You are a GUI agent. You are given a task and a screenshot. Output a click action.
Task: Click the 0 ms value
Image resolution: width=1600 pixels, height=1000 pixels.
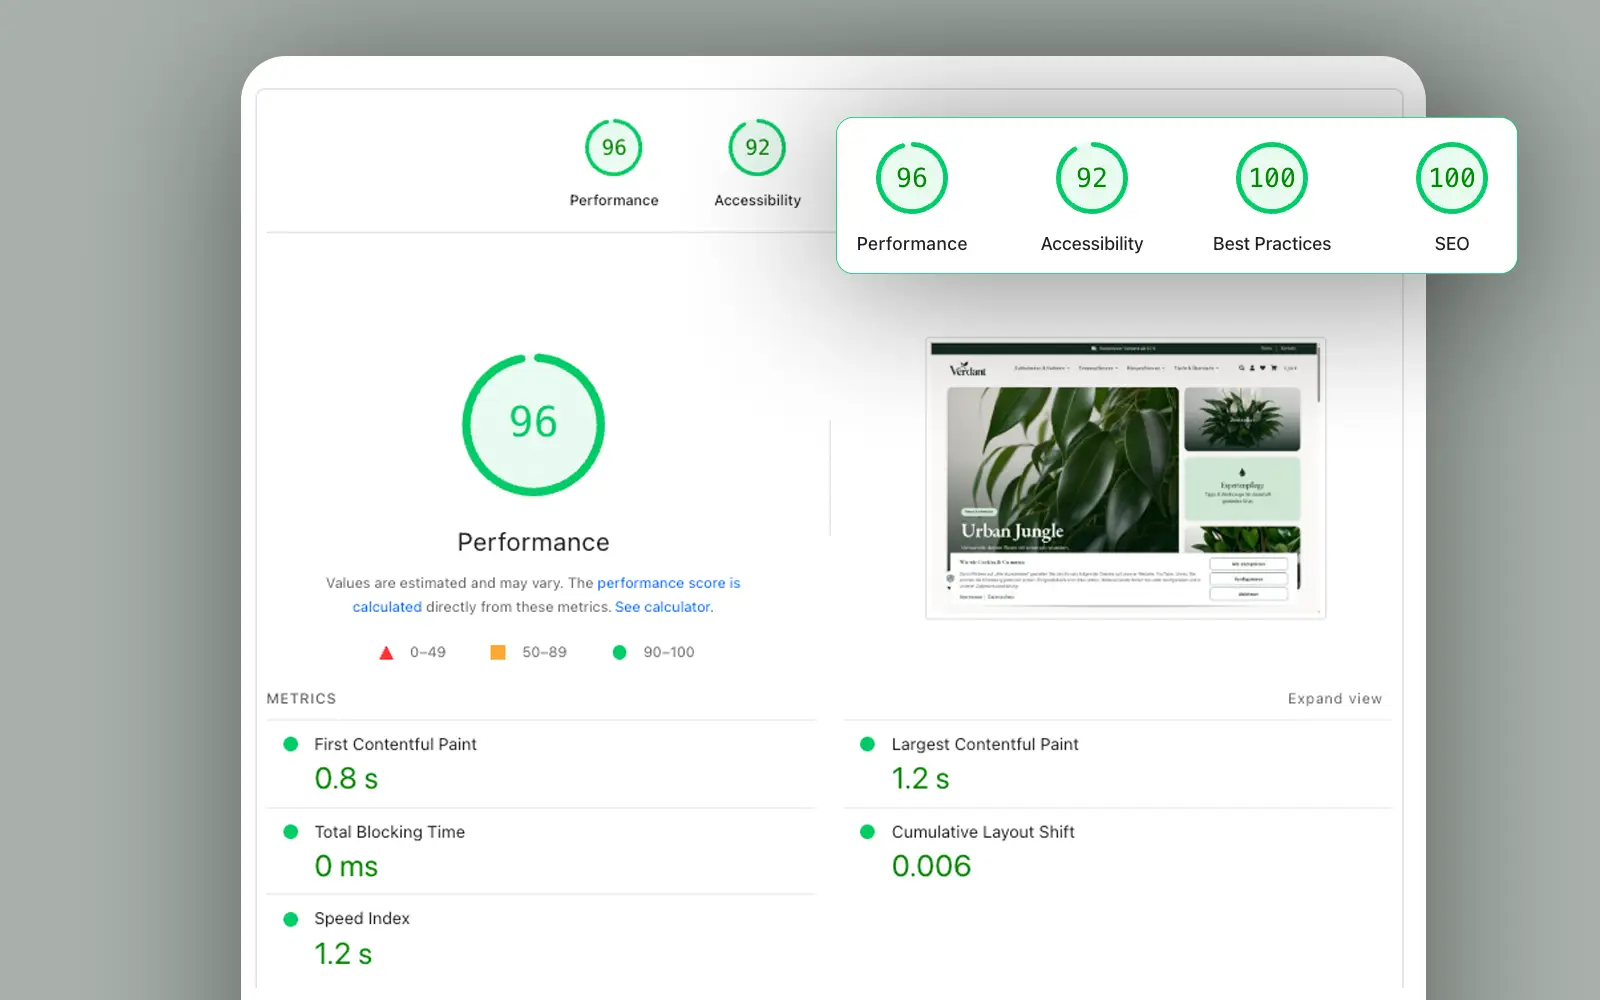(x=346, y=866)
